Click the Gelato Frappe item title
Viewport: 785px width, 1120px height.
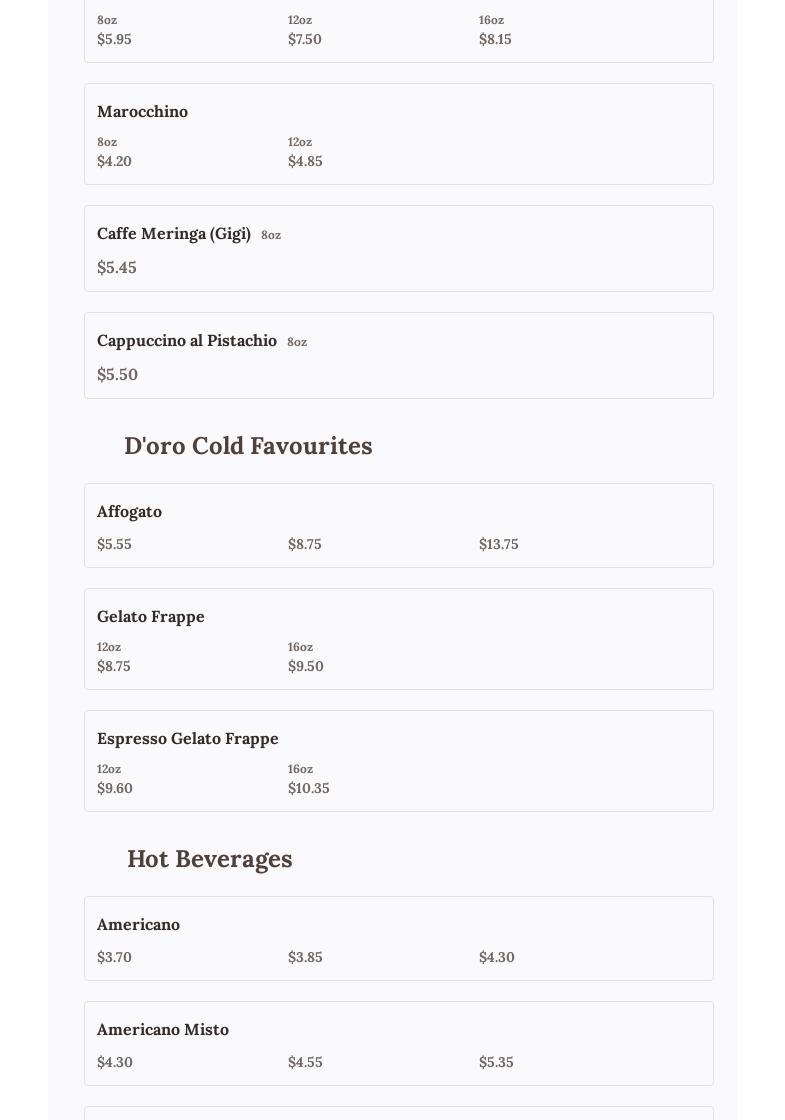click(x=151, y=616)
